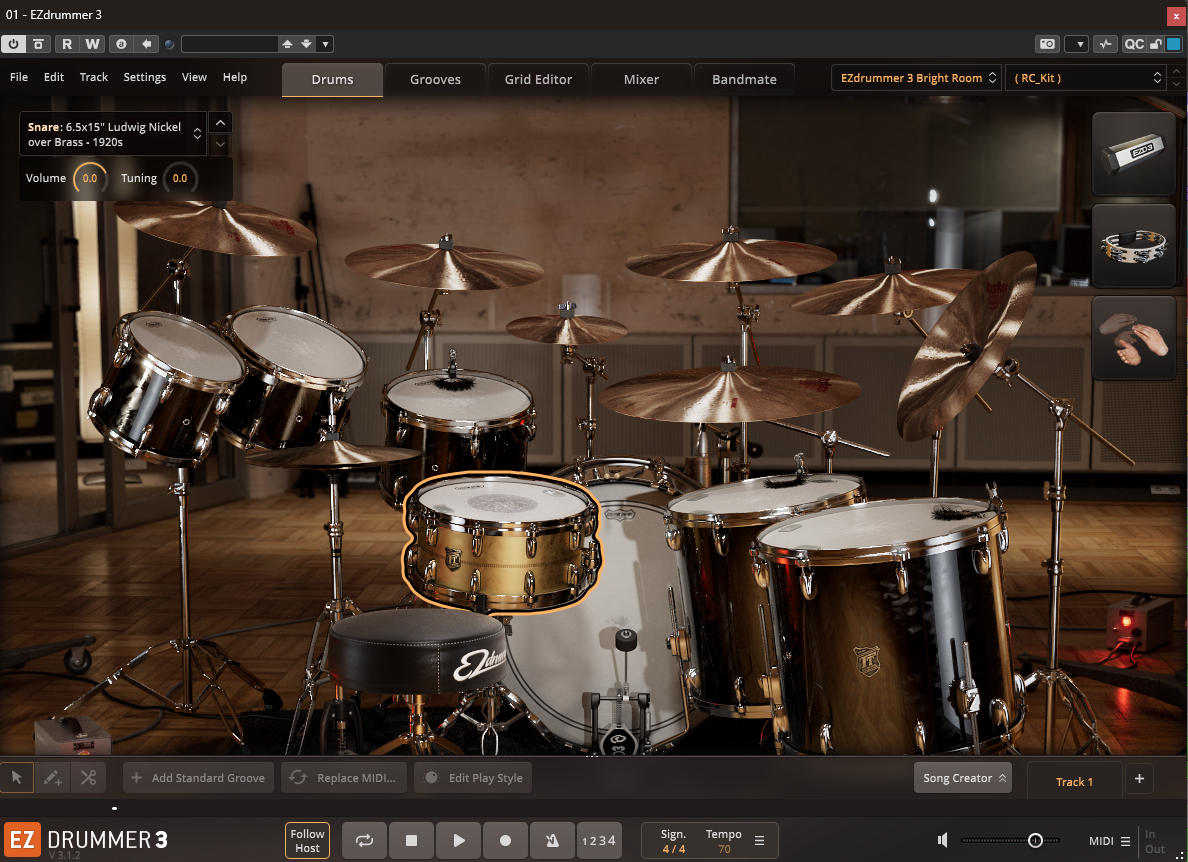Viewport: 1188px width, 862px height.
Task: Expand the Song Creator dropdown
Action: click(x=962, y=777)
